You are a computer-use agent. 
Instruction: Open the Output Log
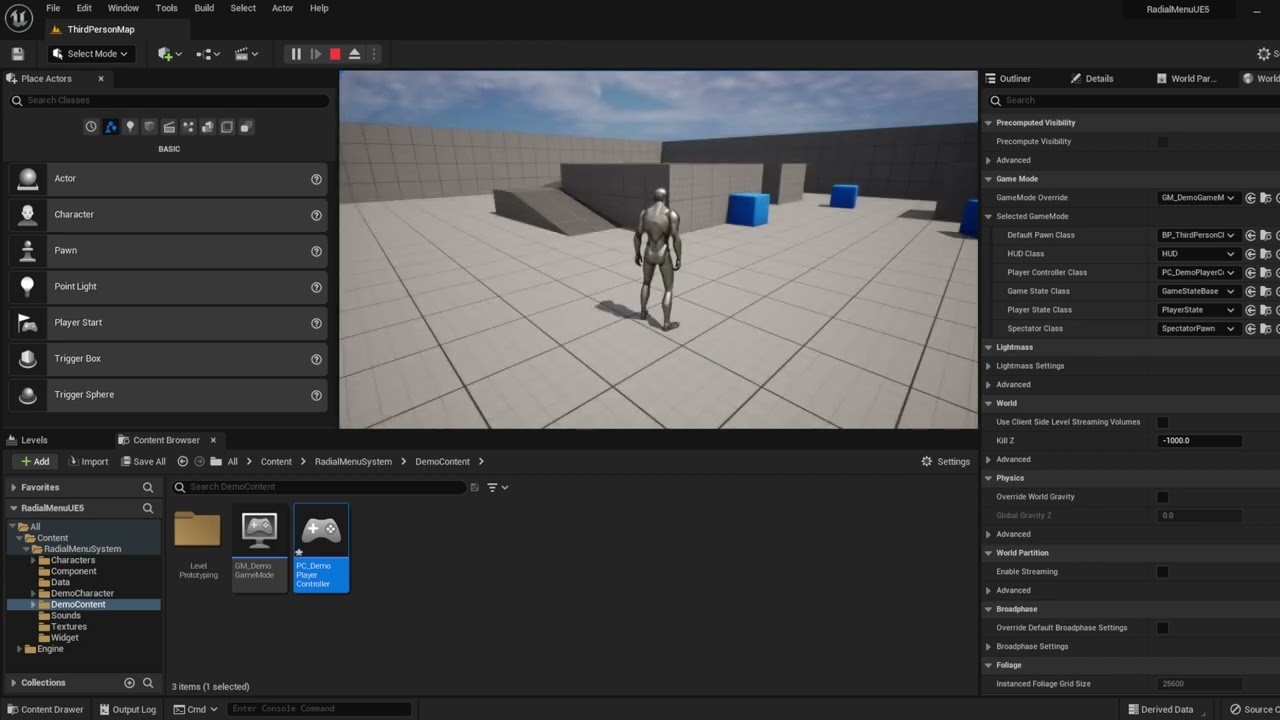pyautogui.click(x=128, y=710)
